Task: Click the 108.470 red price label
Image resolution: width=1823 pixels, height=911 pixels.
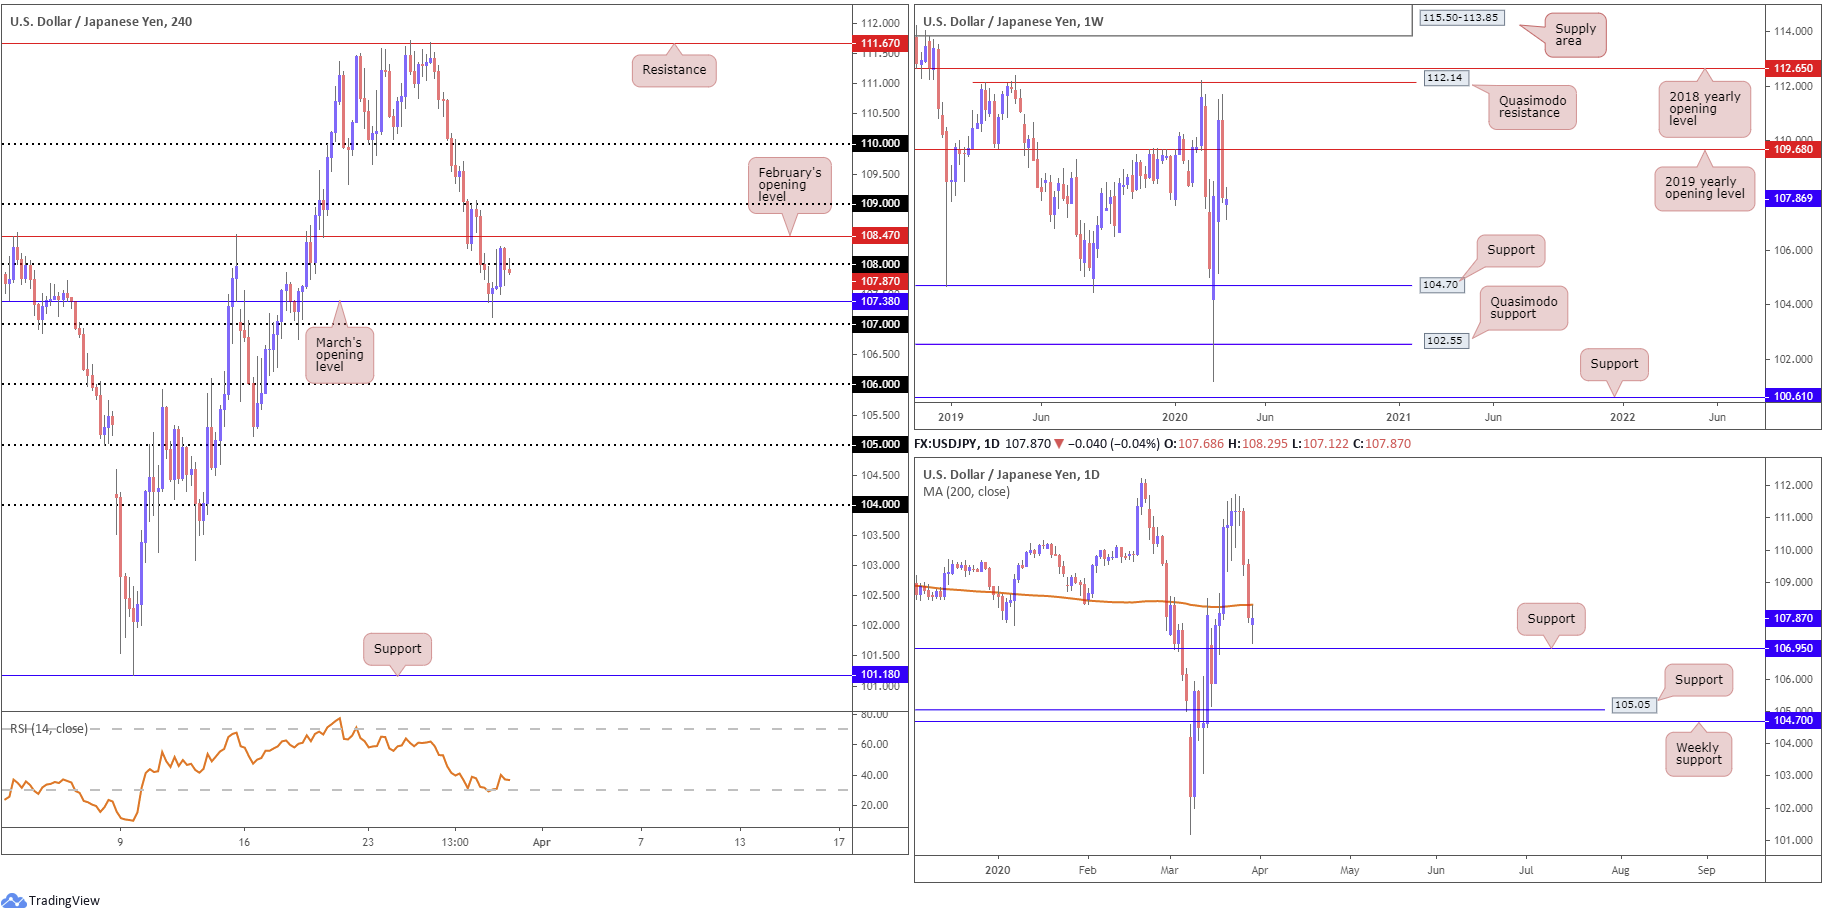Action: (x=880, y=235)
